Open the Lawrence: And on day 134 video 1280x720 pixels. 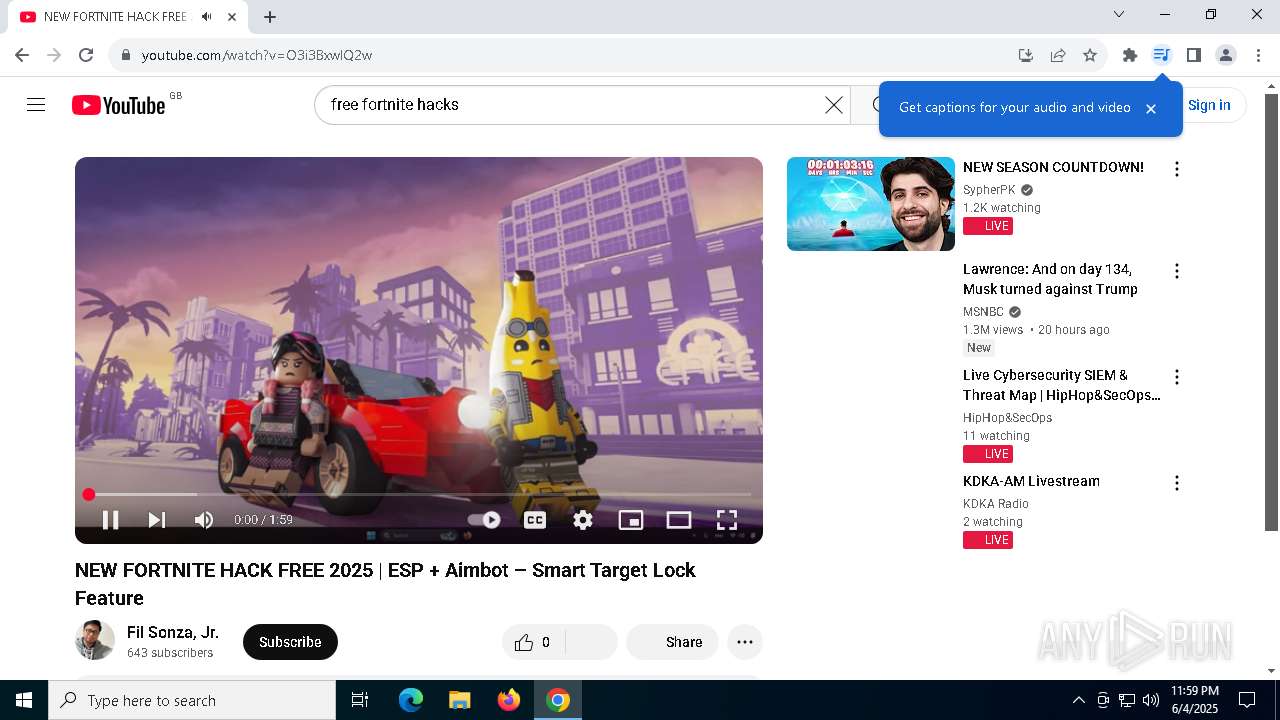tap(1050, 279)
